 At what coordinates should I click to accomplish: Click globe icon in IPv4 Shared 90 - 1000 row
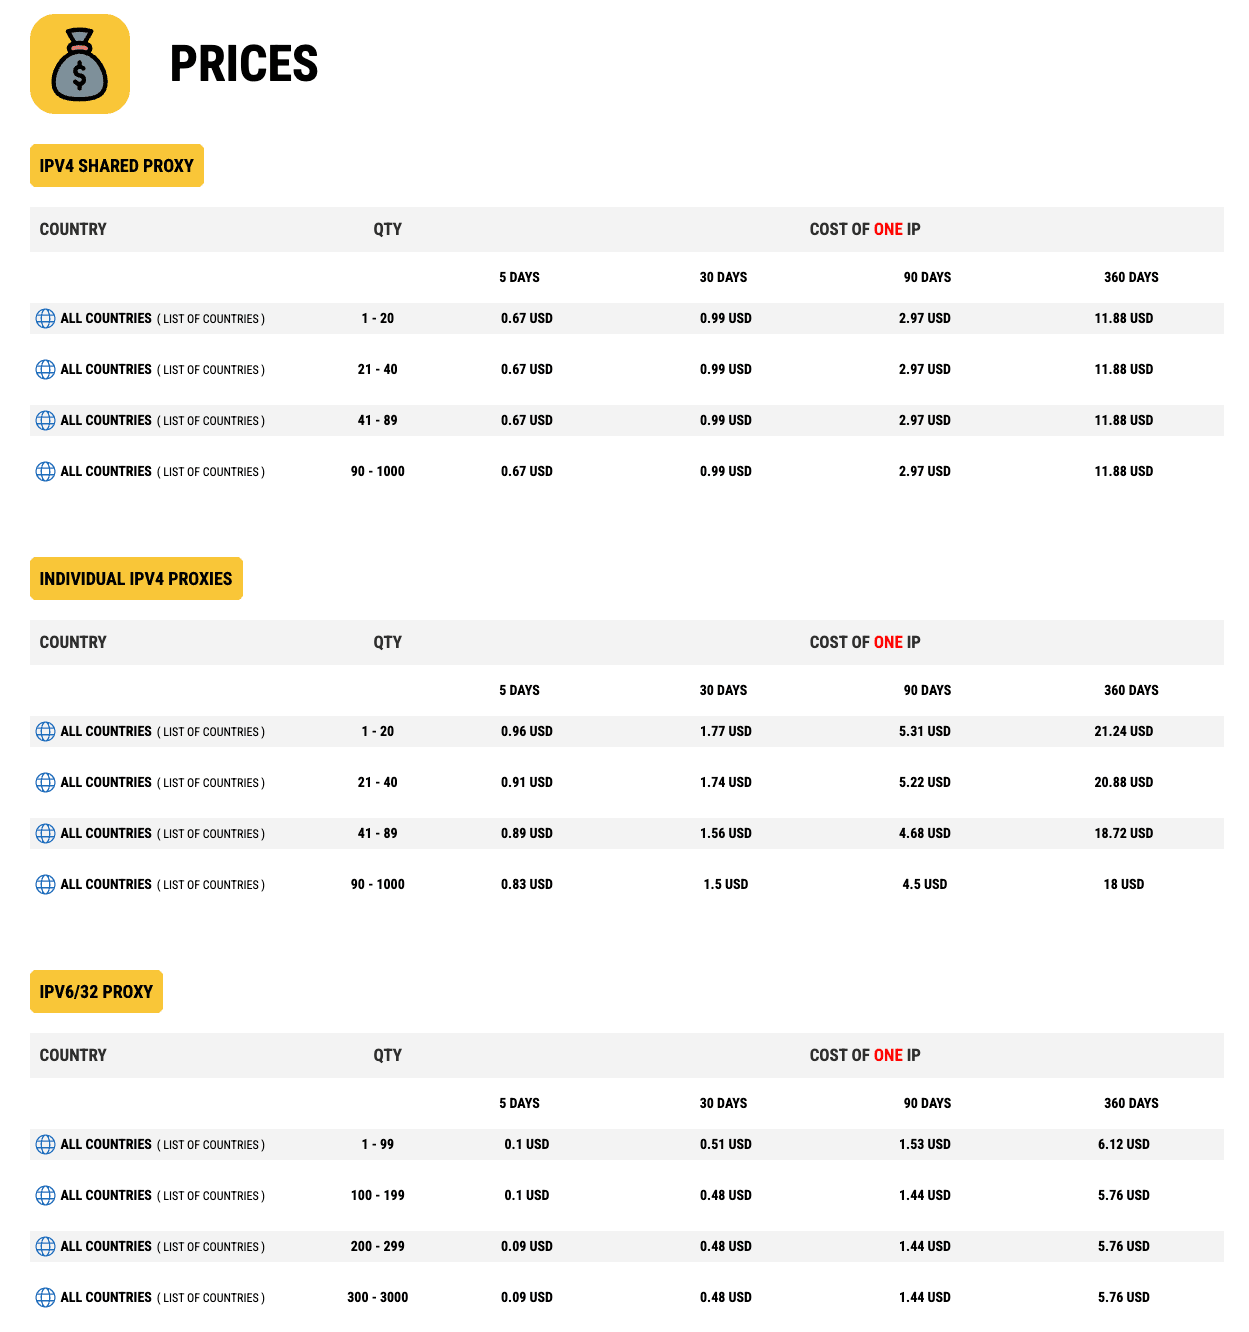[x=45, y=471]
